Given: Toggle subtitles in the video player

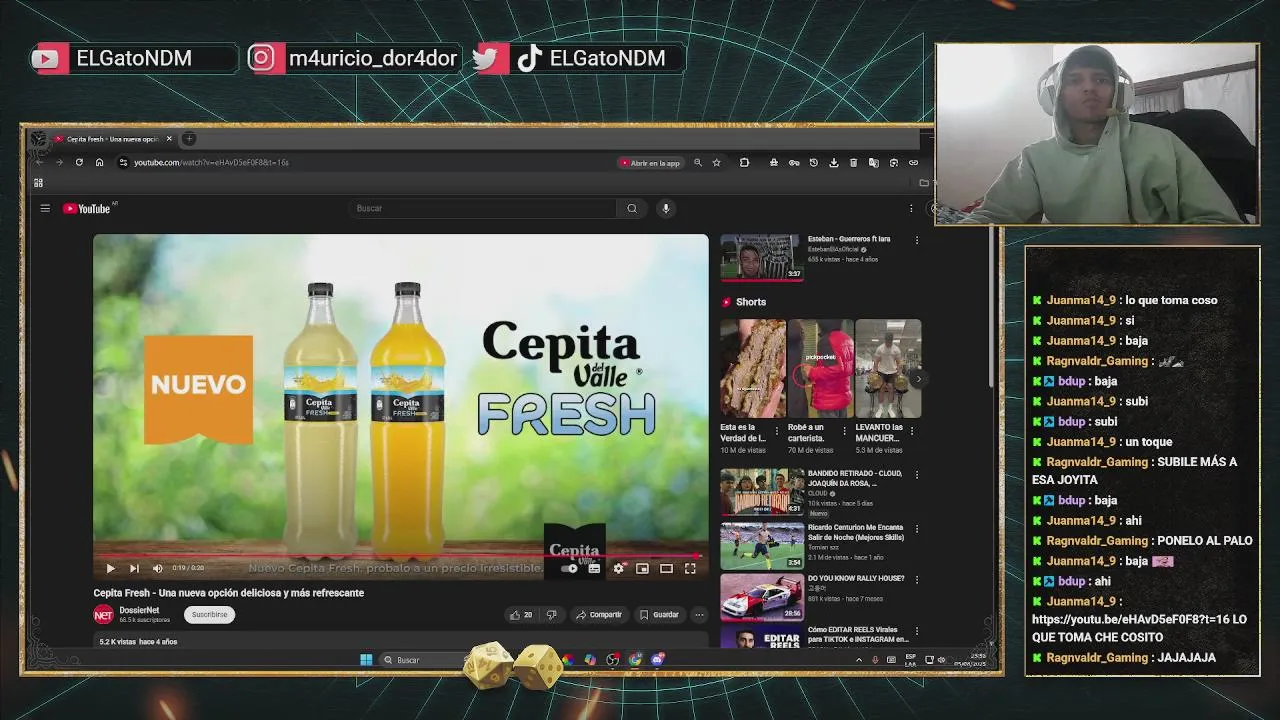Looking at the screenshot, I should [x=594, y=568].
